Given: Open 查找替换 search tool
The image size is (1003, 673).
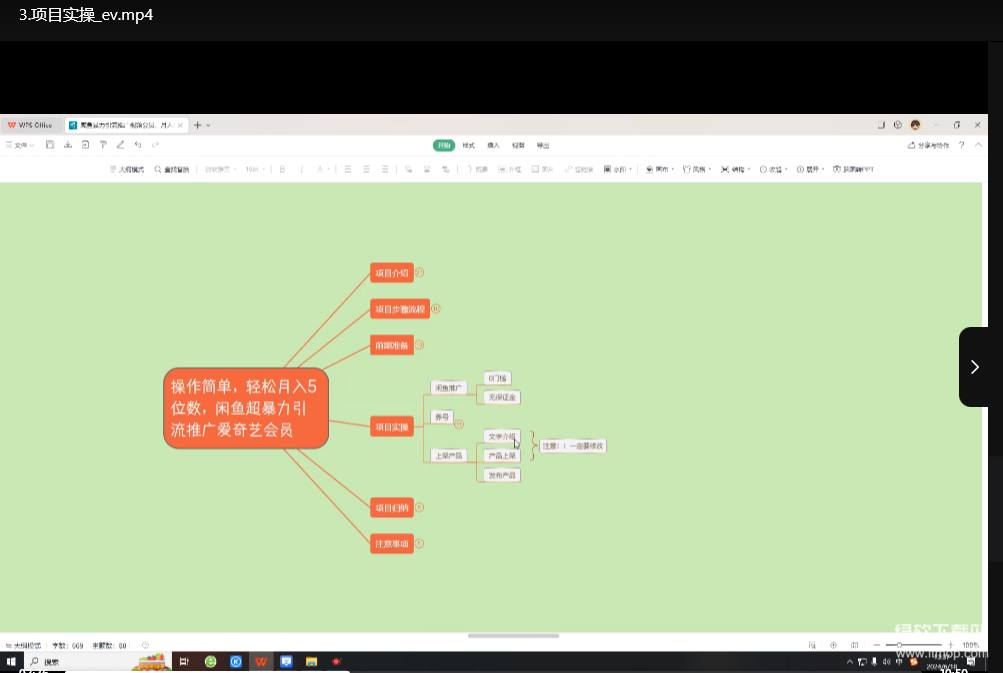Looking at the screenshot, I should coord(171,170).
